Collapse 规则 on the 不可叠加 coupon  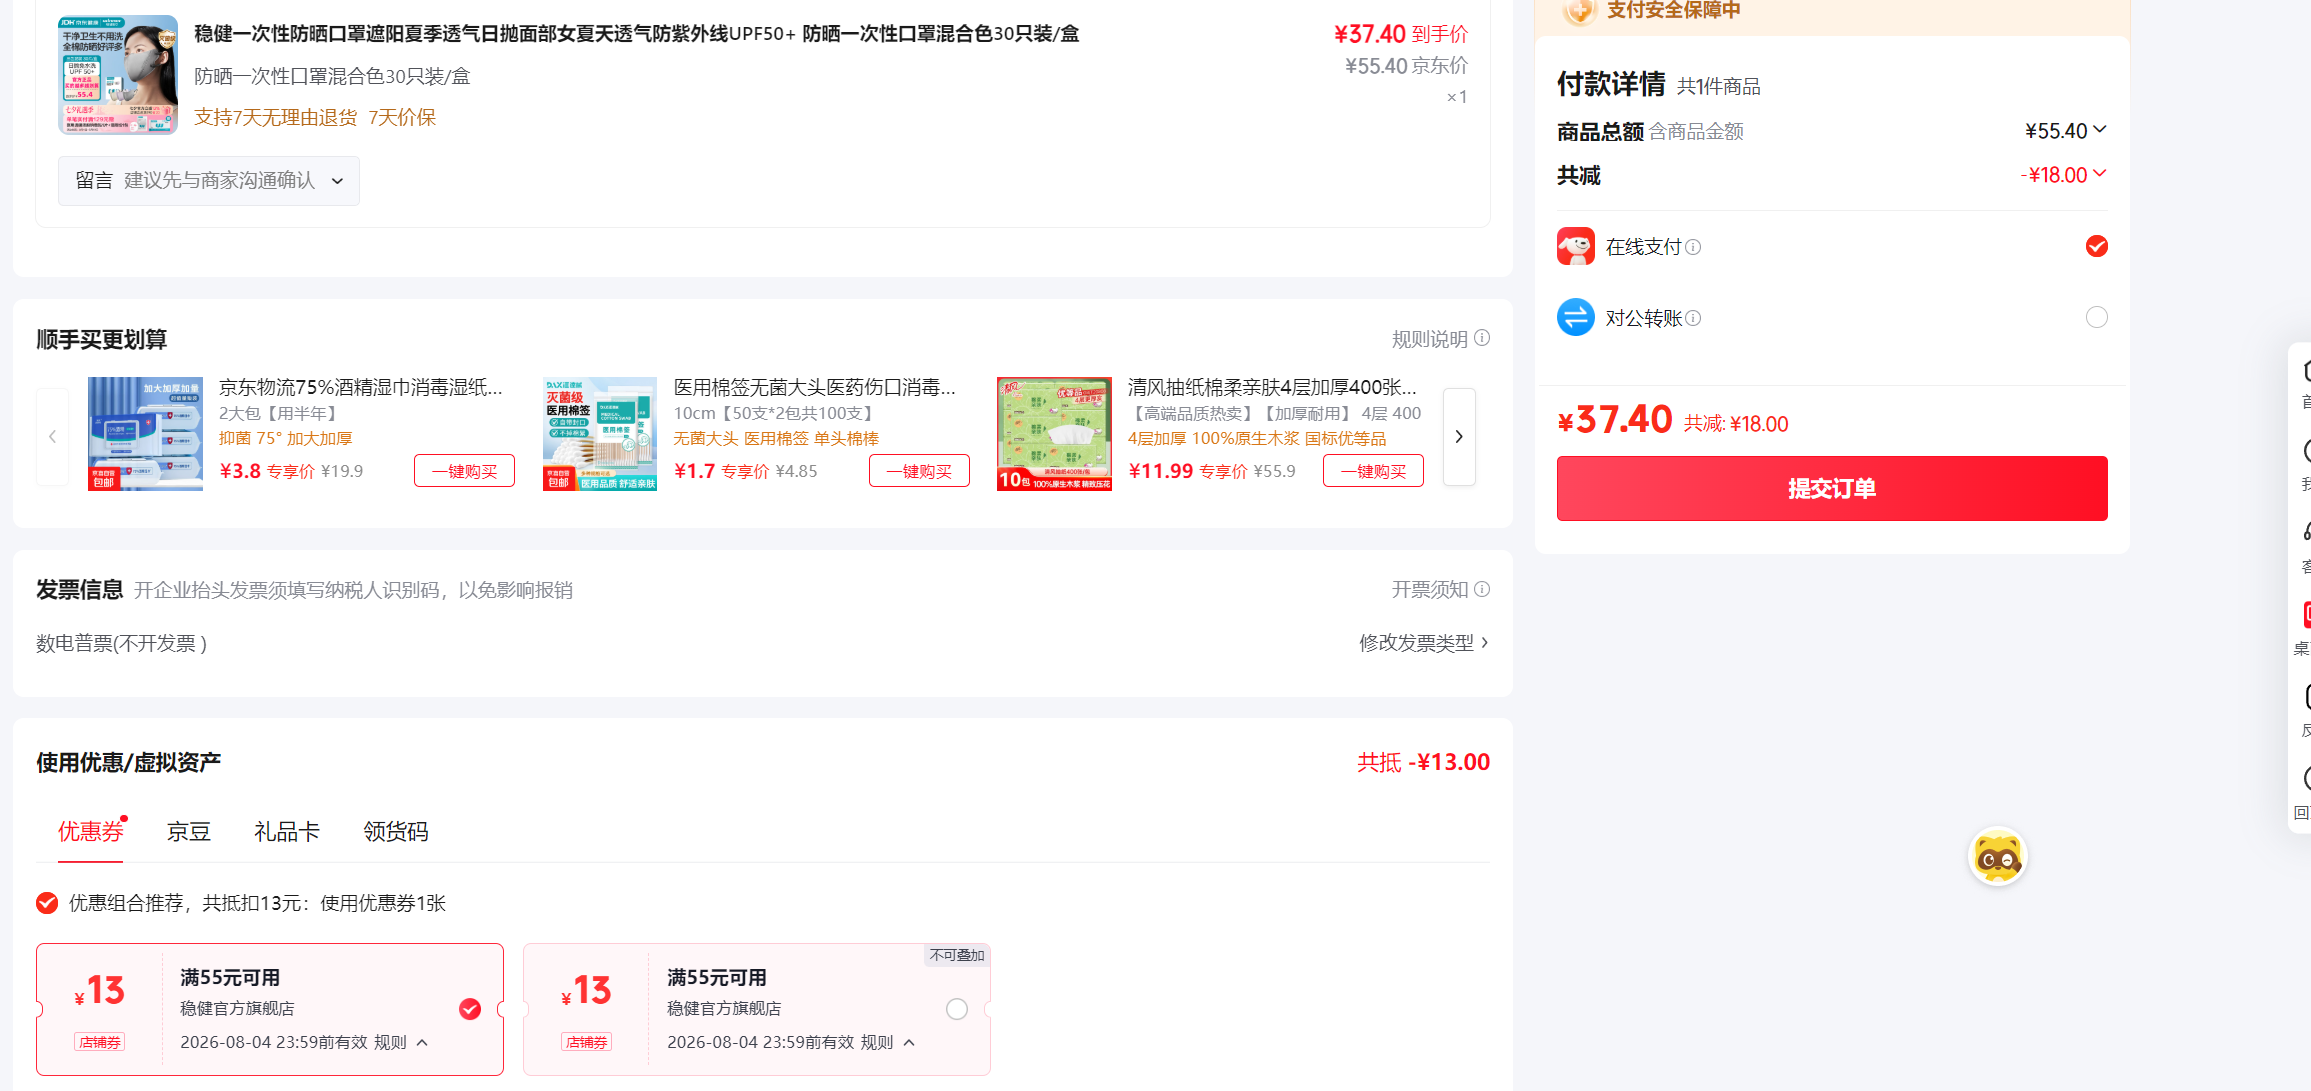pyautogui.click(x=889, y=1042)
